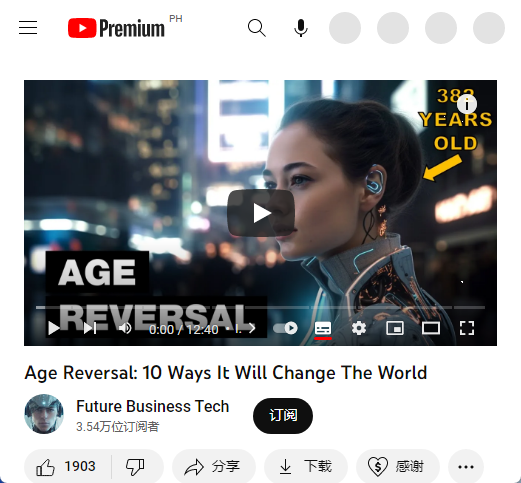Click the info card icon
The image size is (521, 483).
467,104
